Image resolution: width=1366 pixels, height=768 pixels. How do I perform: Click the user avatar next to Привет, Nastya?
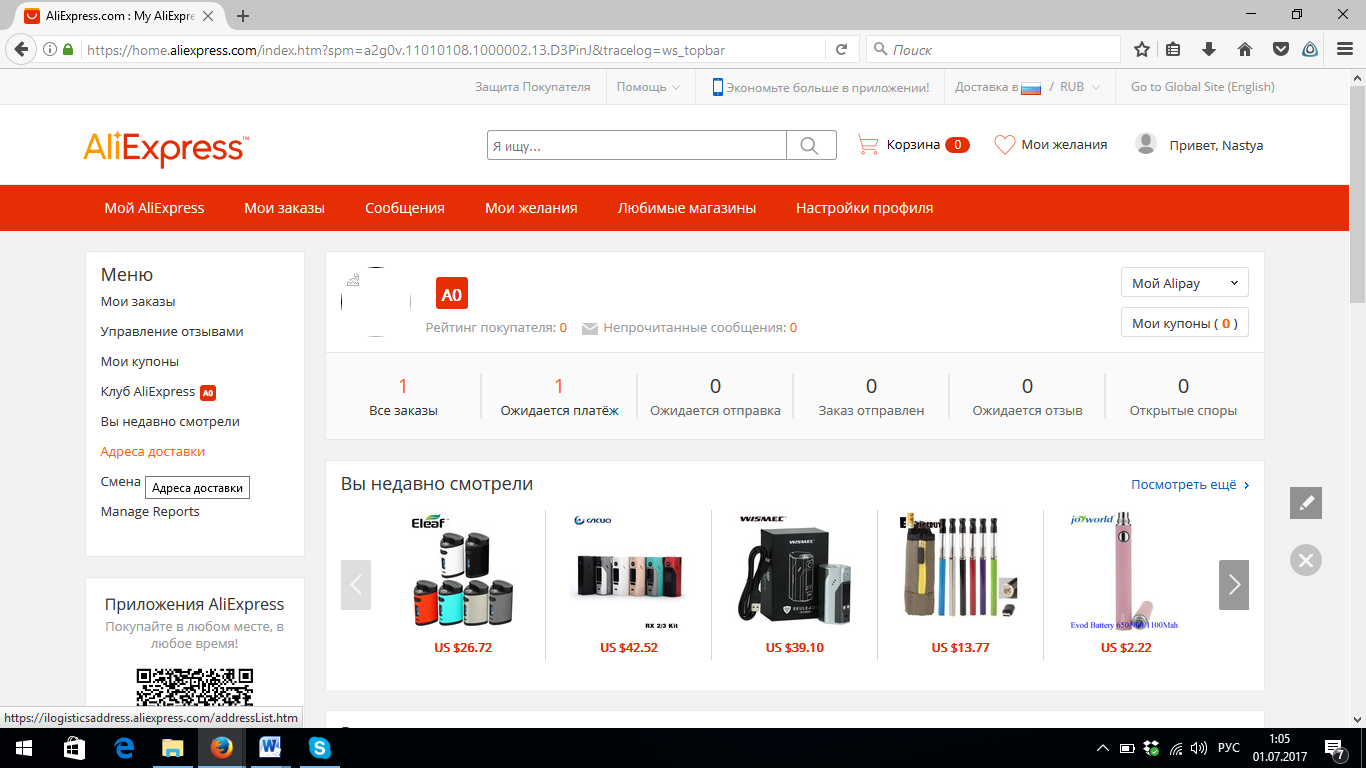1146,144
